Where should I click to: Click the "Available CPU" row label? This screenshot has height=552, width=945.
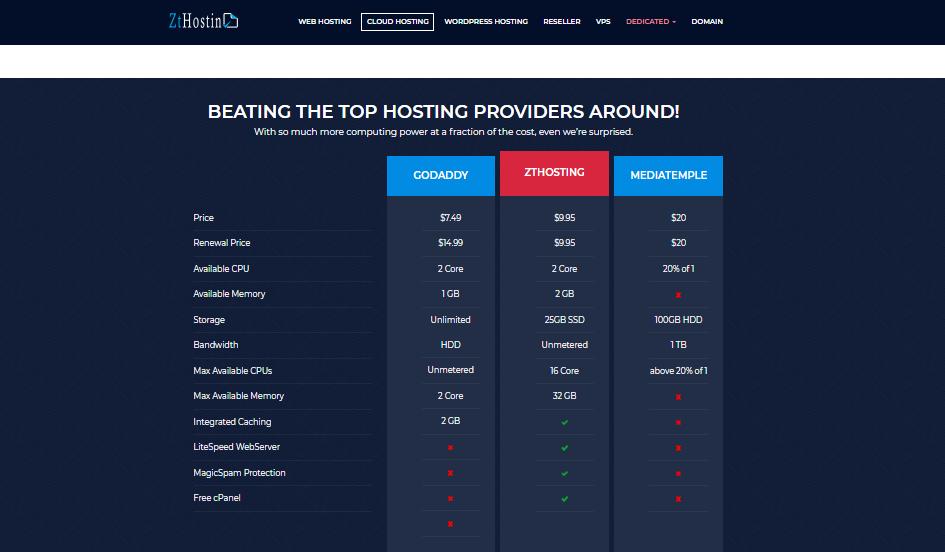click(x=221, y=269)
